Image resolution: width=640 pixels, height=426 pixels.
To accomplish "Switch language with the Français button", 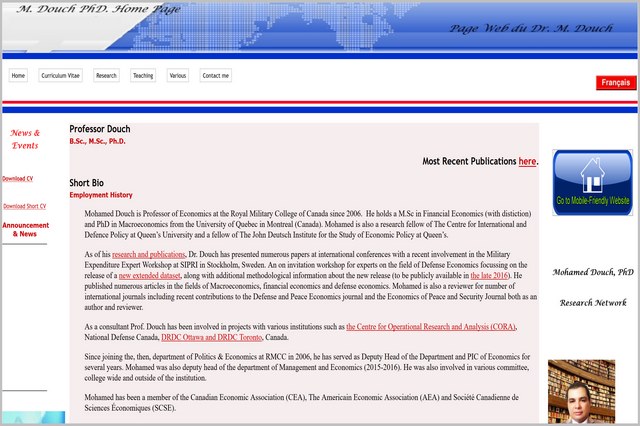I will (x=616, y=82).
